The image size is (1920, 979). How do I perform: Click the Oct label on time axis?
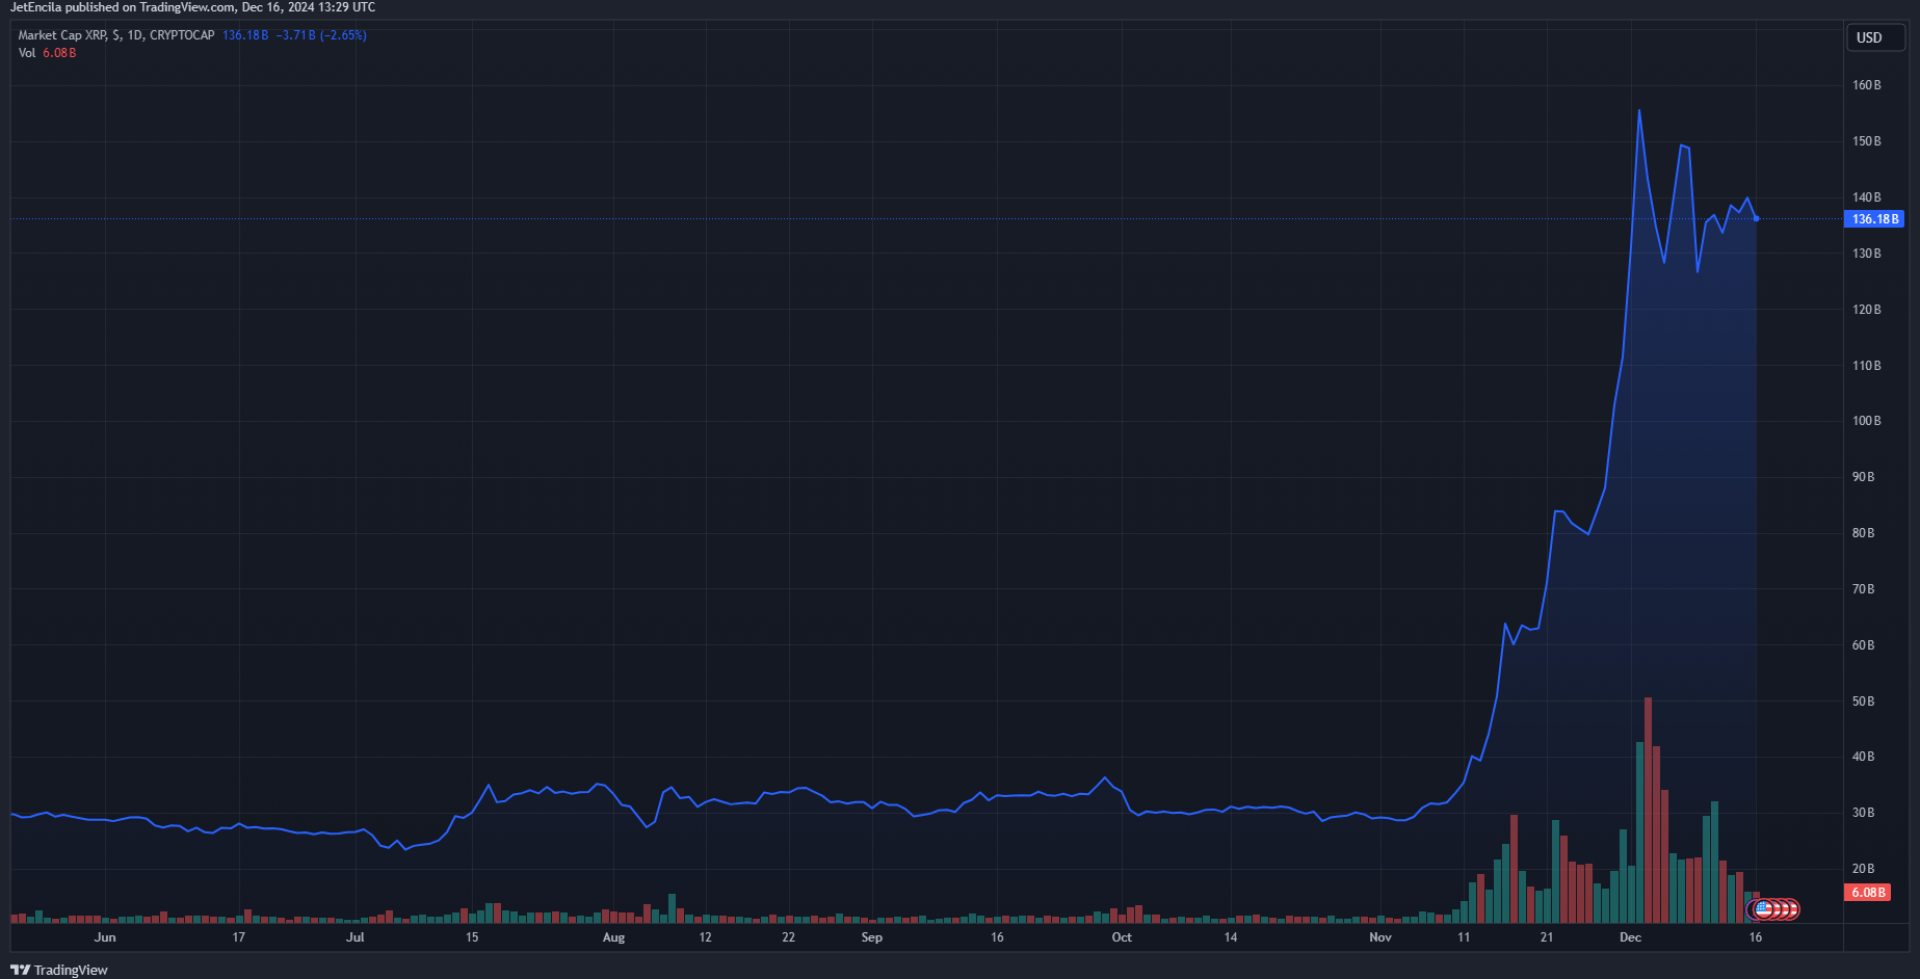click(1122, 937)
